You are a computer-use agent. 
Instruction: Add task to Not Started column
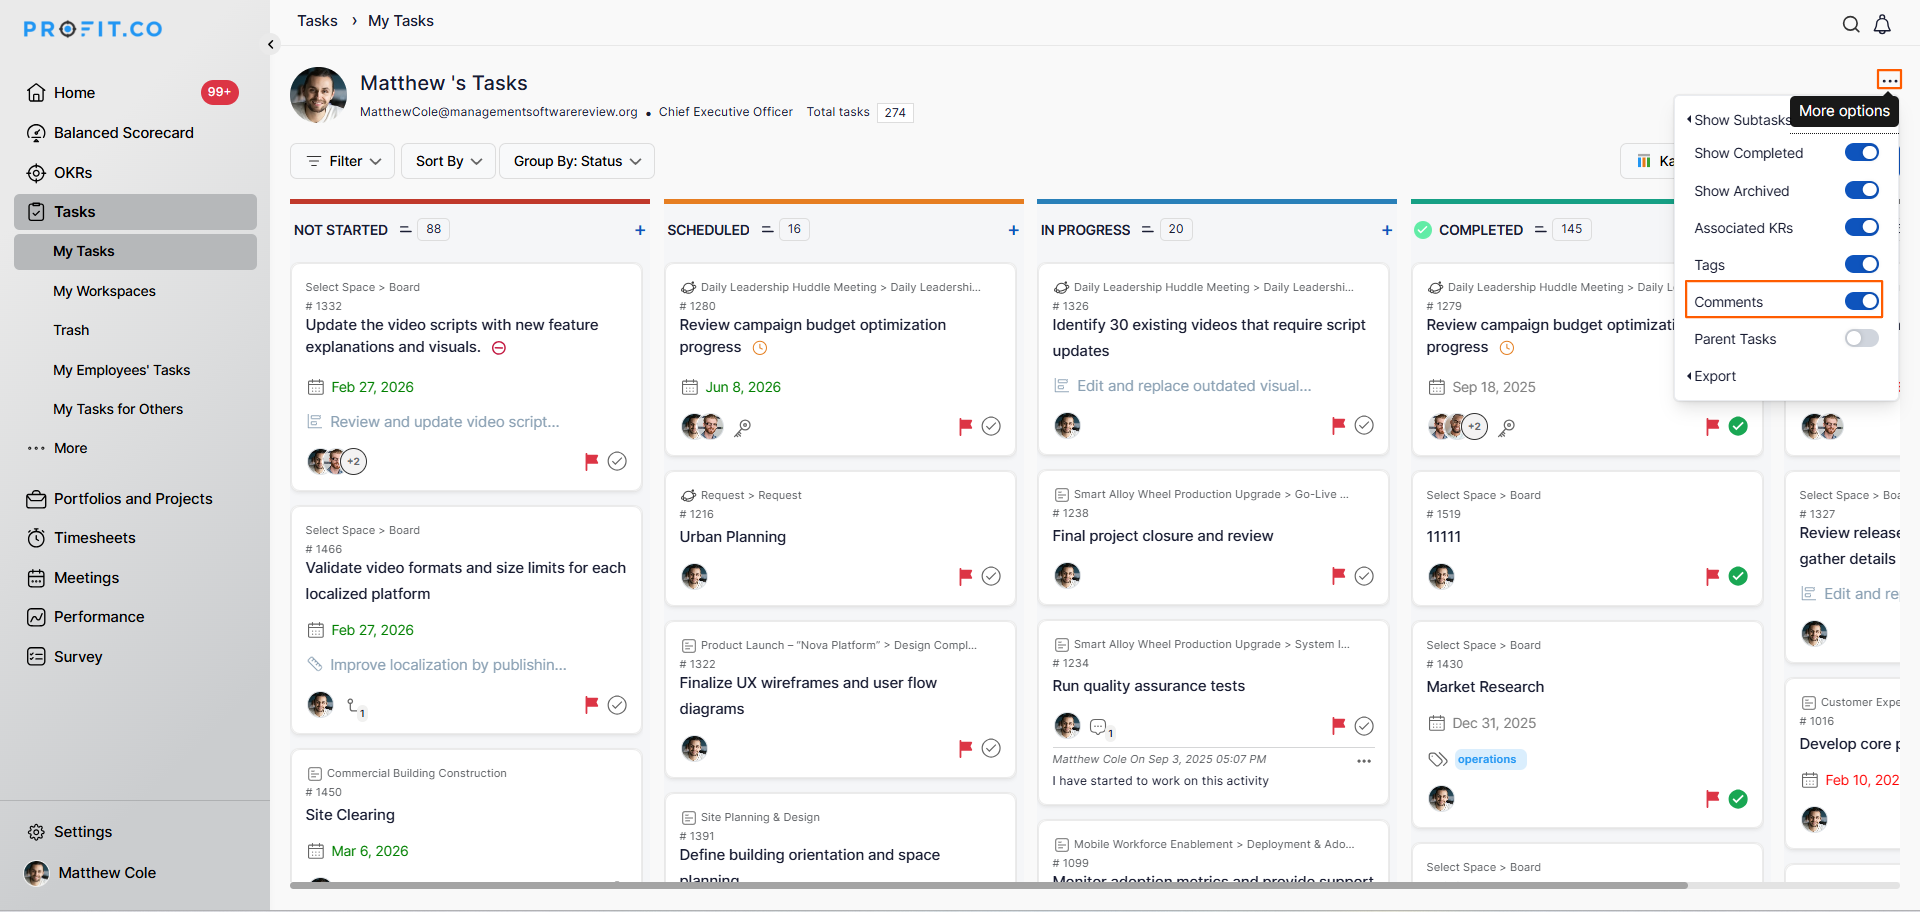tap(640, 230)
